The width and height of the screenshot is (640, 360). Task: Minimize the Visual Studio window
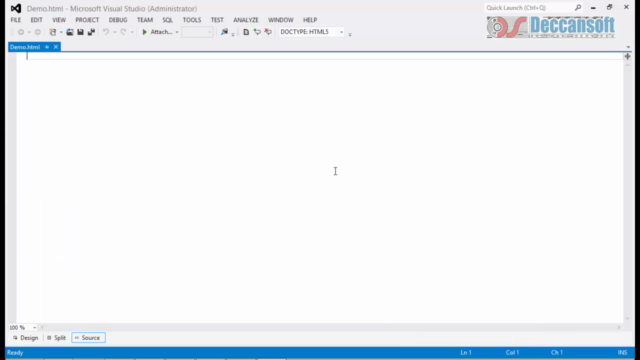[593, 7]
